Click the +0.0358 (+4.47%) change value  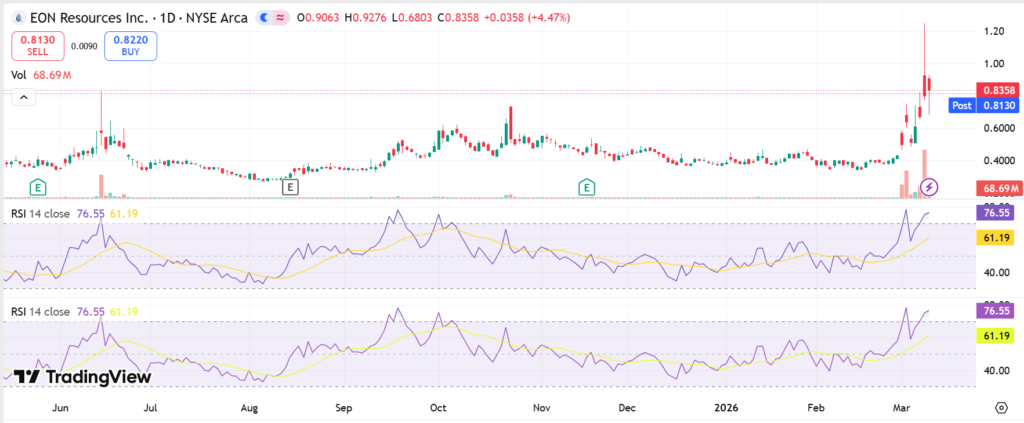click(527, 18)
